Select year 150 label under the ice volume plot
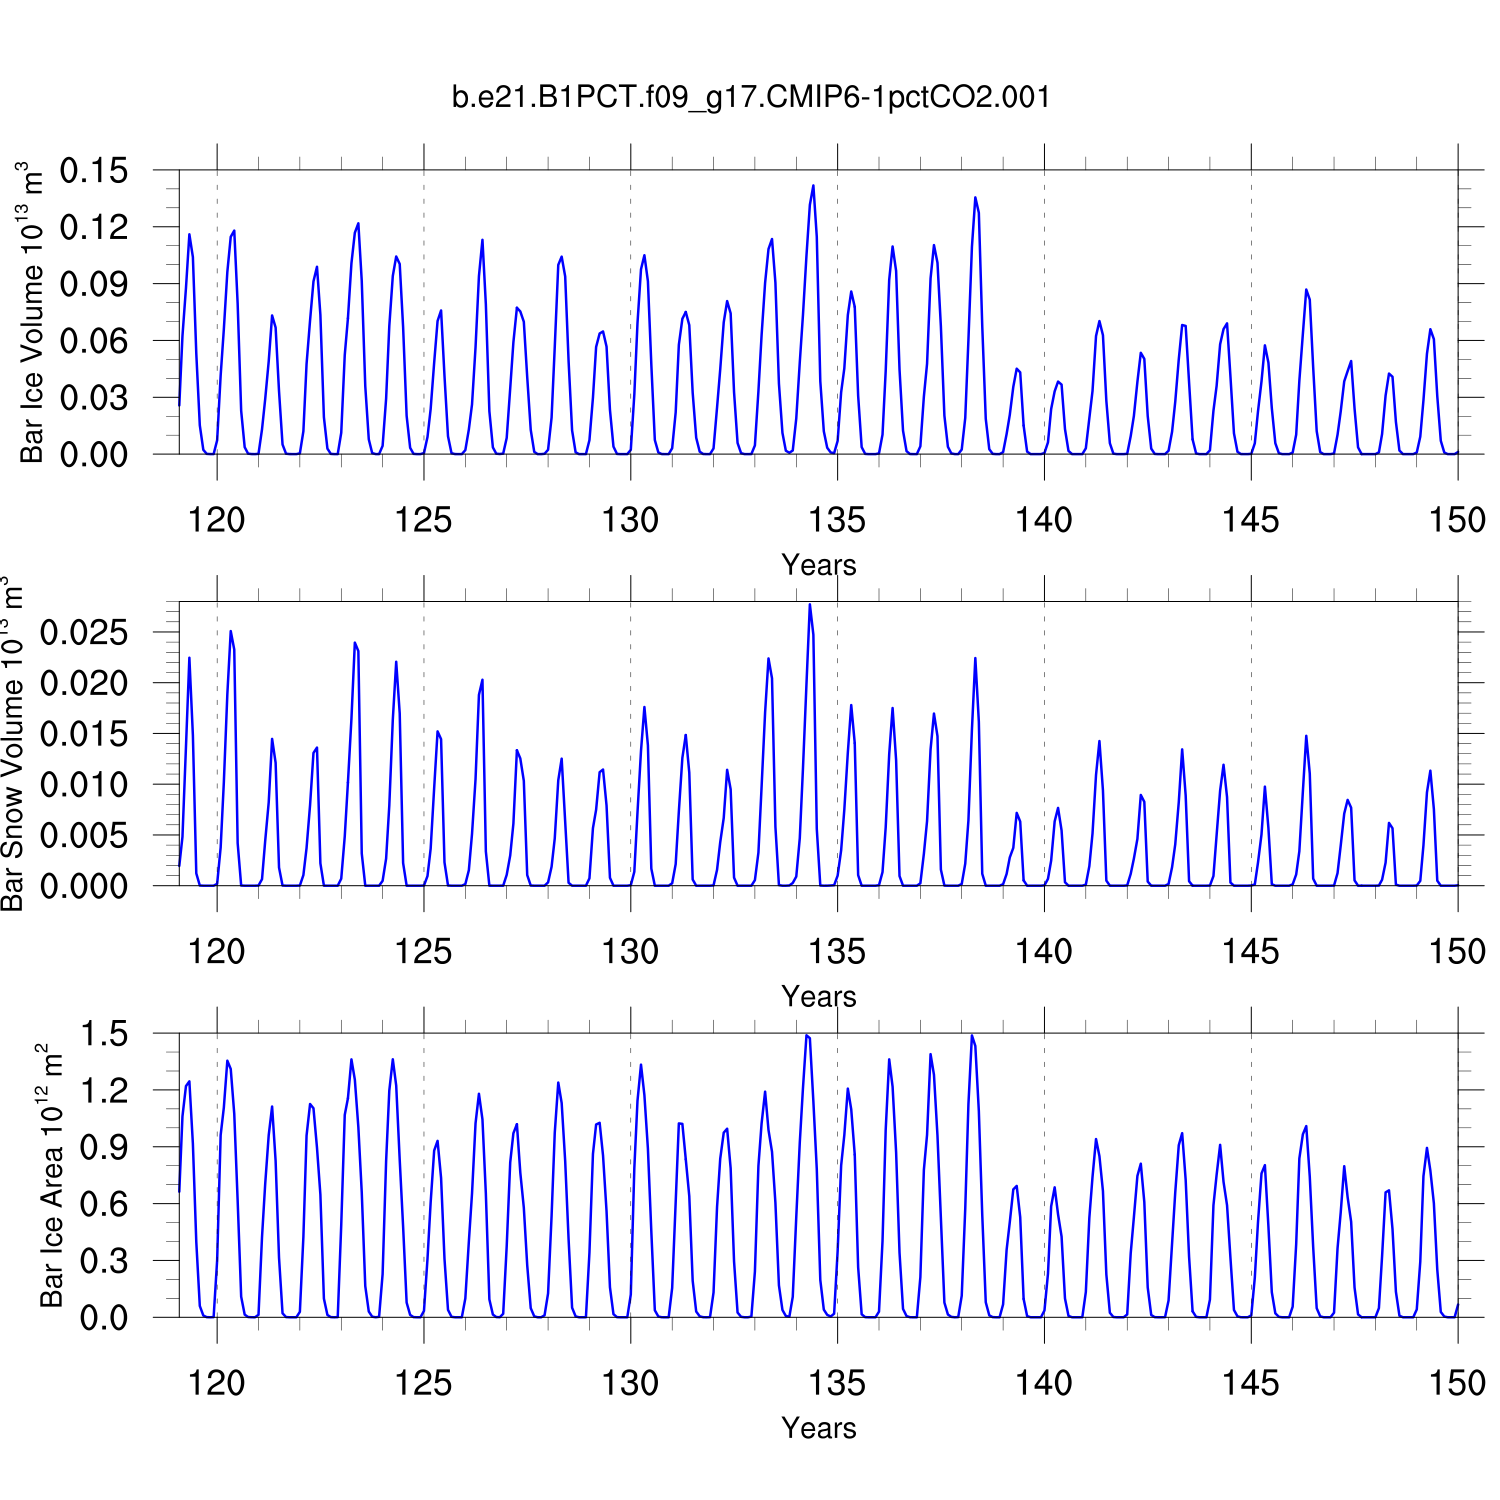Screen dimensions: 1500x1500 point(1456,520)
